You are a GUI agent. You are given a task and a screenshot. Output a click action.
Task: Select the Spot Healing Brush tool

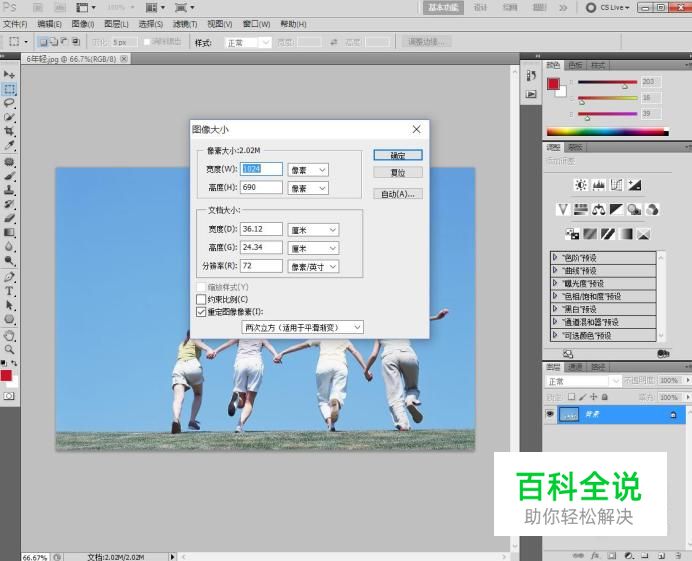pyautogui.click(x=9, y=162)
